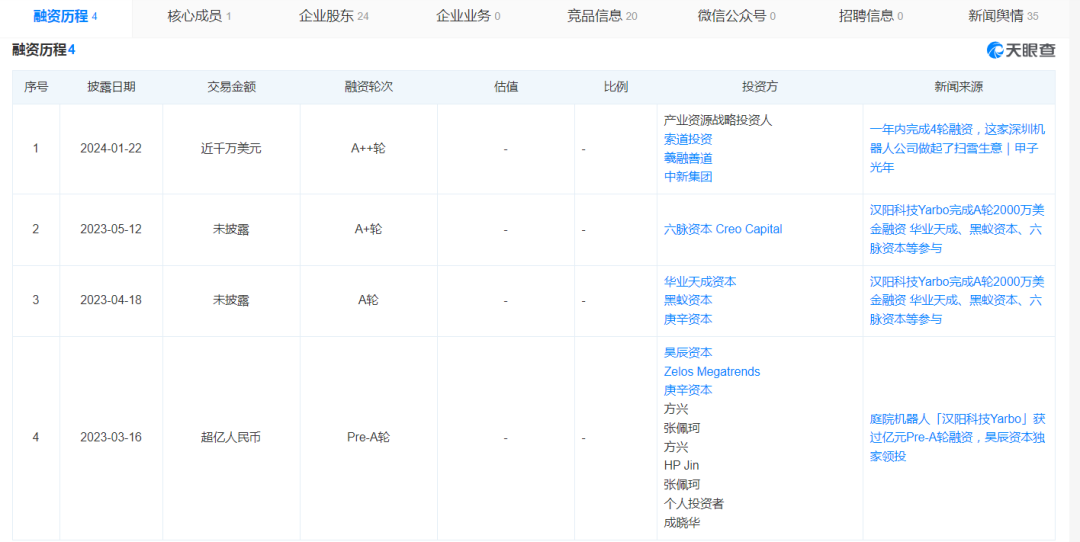Open investor link 昊辰资本
Viewport: 1080px width, 542px height.
click(687, 353)
